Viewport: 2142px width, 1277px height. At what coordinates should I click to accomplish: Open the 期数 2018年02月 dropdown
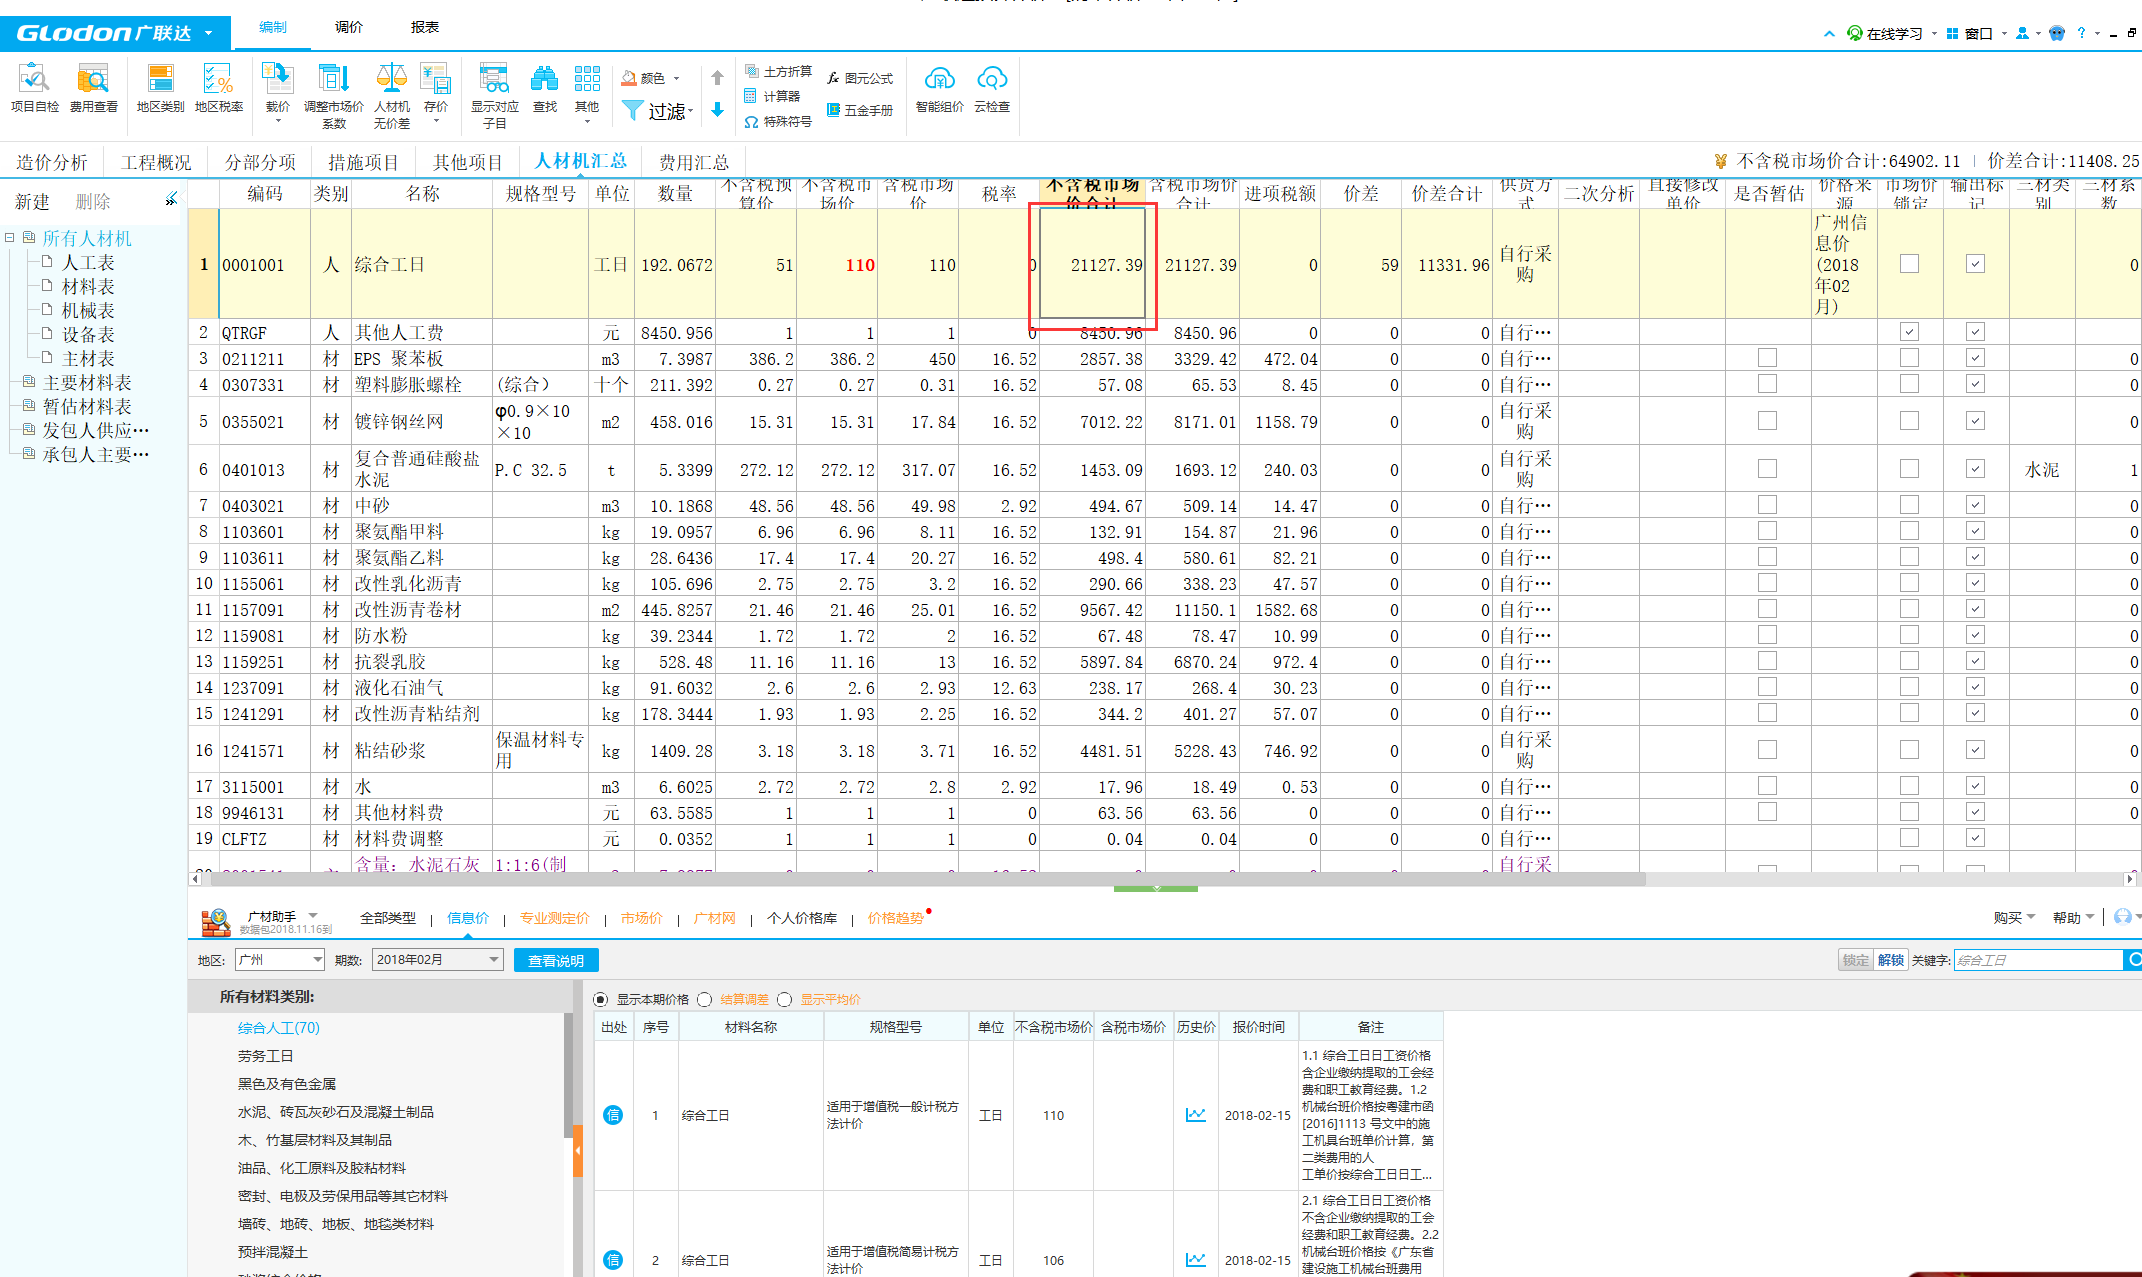[437, 960]
